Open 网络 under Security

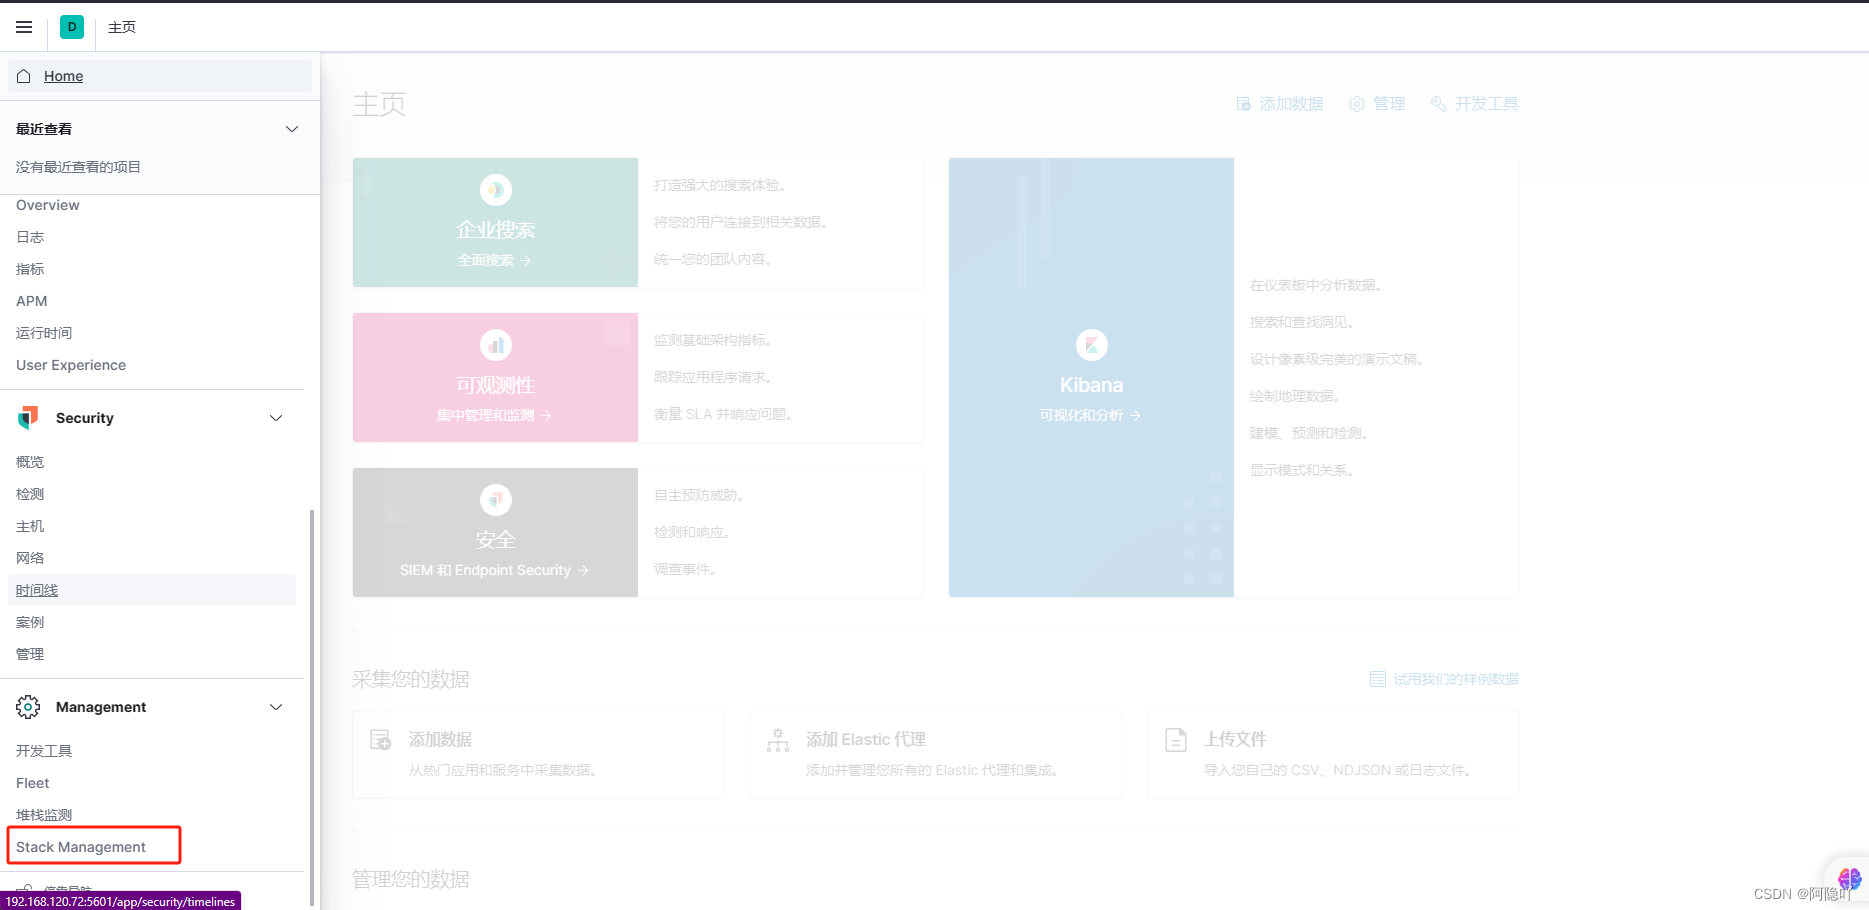tap(30, 558)
